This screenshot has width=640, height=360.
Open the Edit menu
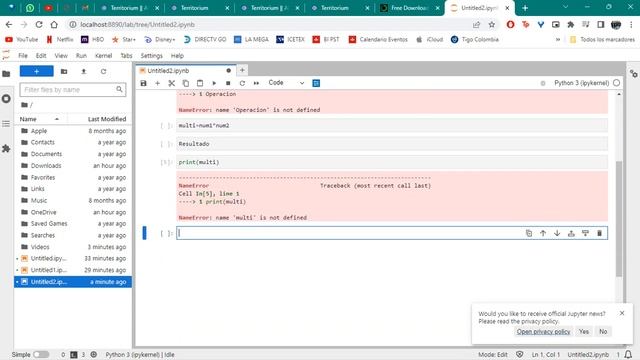(41, 56)
